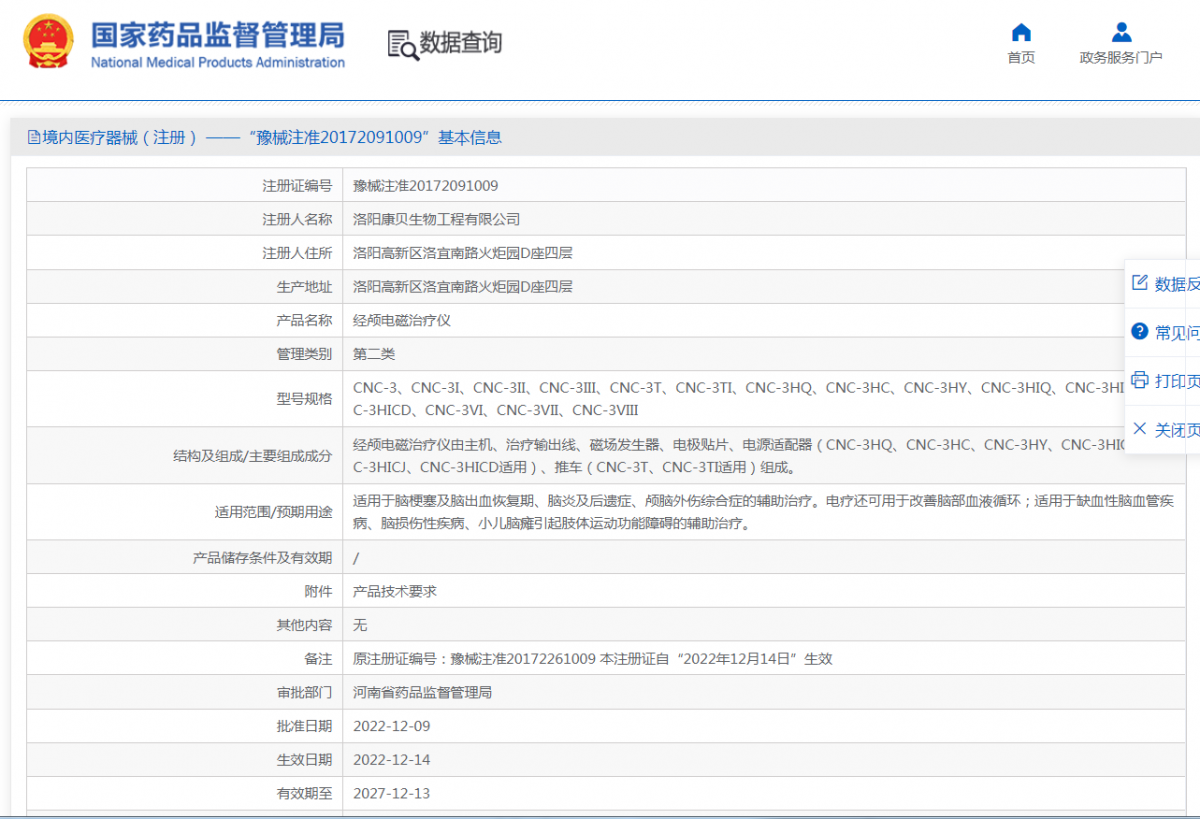Viewport: 1200px width, 819px height.
Task: Click the 政务服务门户 text label
Action: (1121, 58)
